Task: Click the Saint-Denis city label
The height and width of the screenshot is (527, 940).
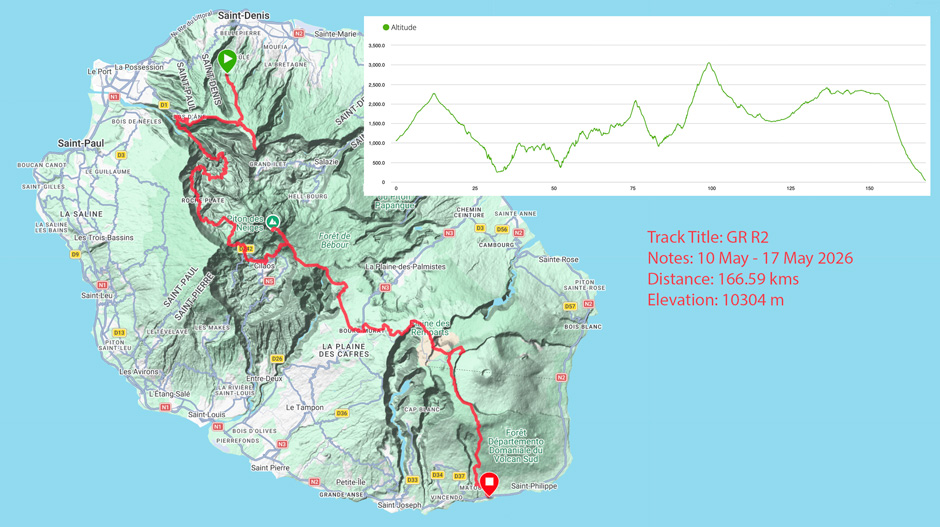Action: [x=244, y=16]
